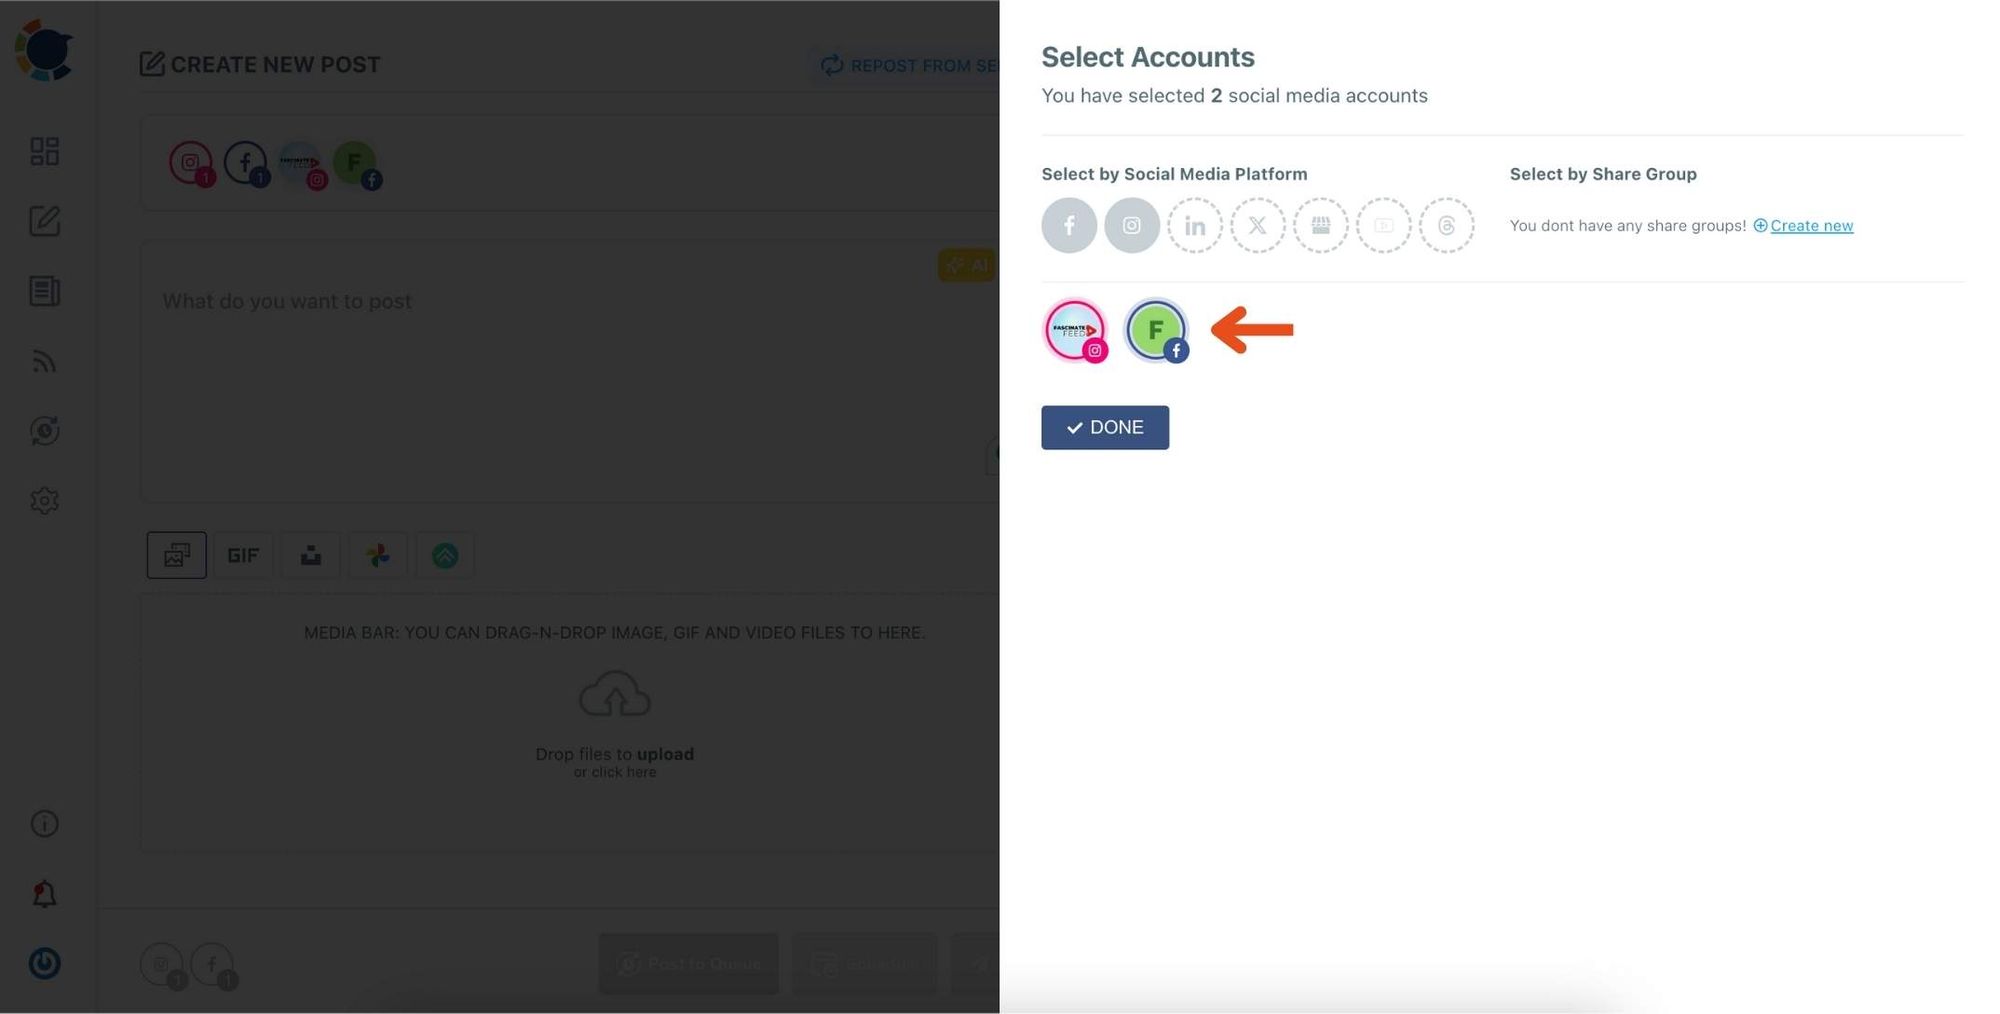
Task: Select the Threads platform icon
Action: coord(1447,225)
